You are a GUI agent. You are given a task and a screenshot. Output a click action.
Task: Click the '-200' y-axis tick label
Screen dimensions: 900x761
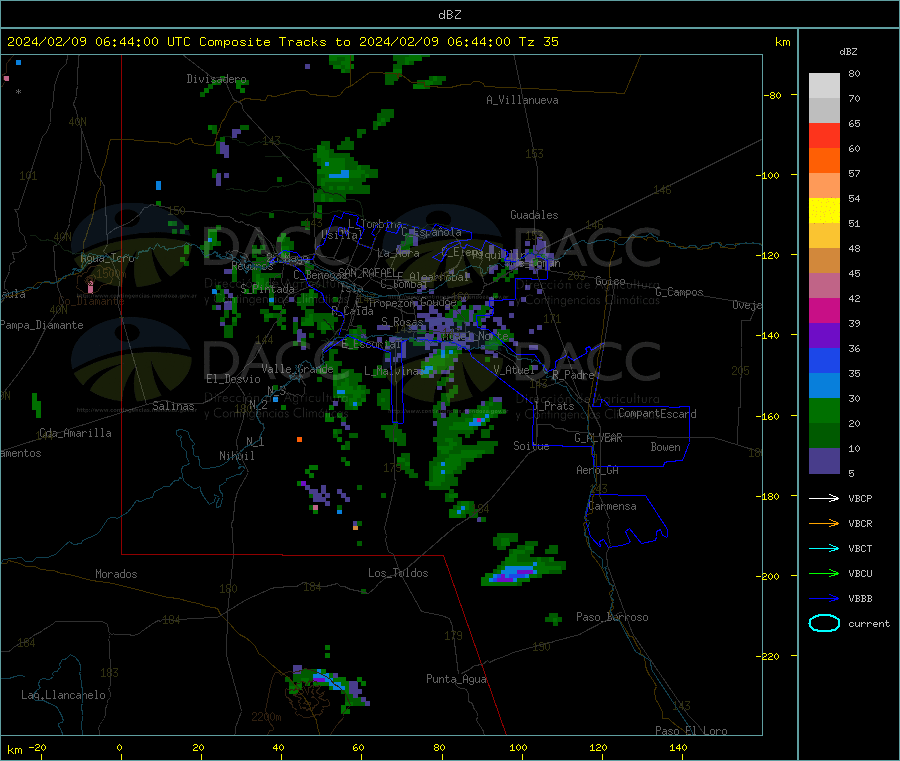(767, 577)
